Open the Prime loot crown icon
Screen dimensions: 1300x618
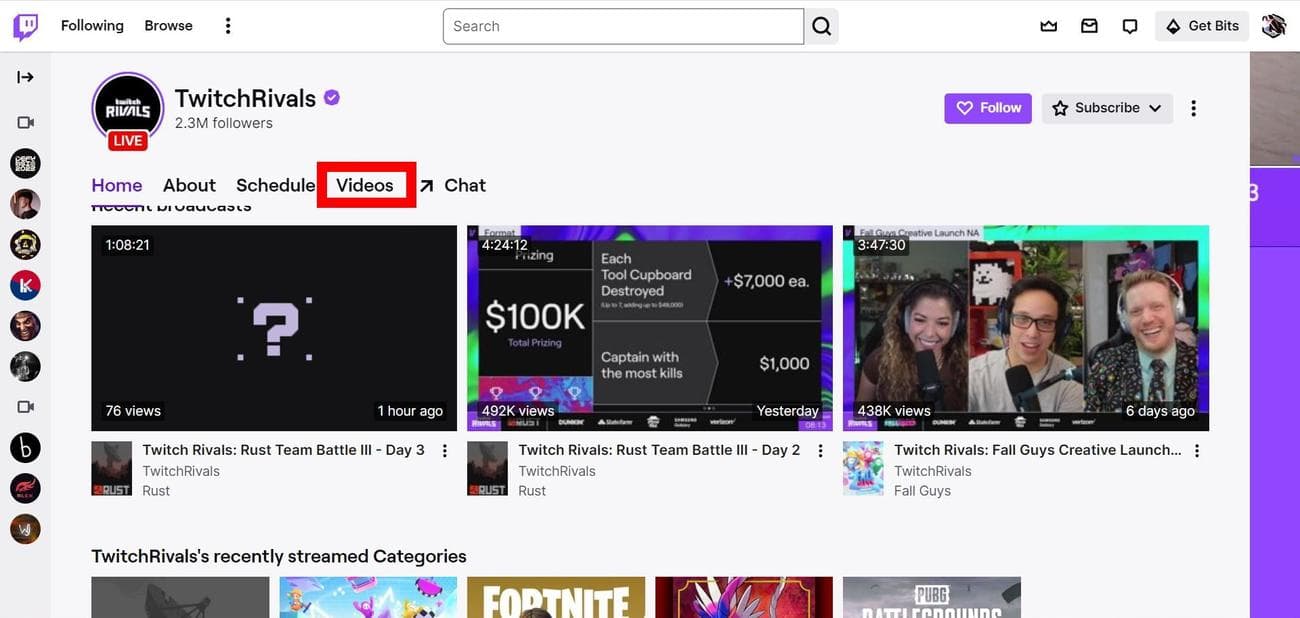point(1048,26)
